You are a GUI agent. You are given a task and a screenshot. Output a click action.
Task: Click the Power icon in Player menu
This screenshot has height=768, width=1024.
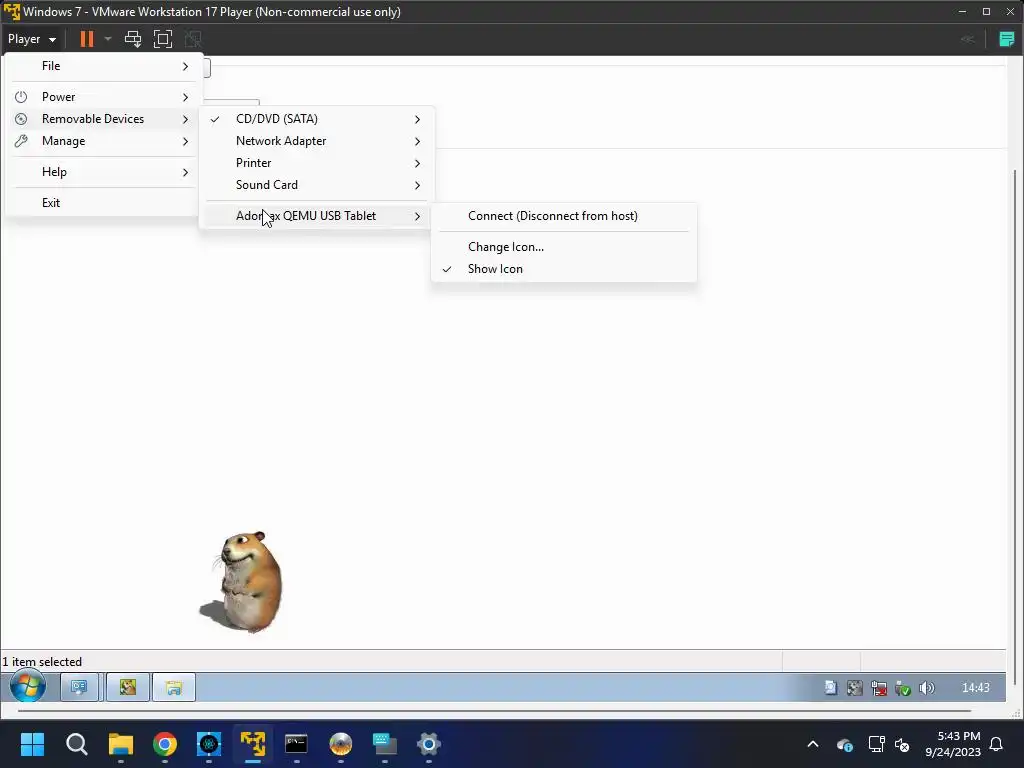pyautogui.click(x=21, y=97)
